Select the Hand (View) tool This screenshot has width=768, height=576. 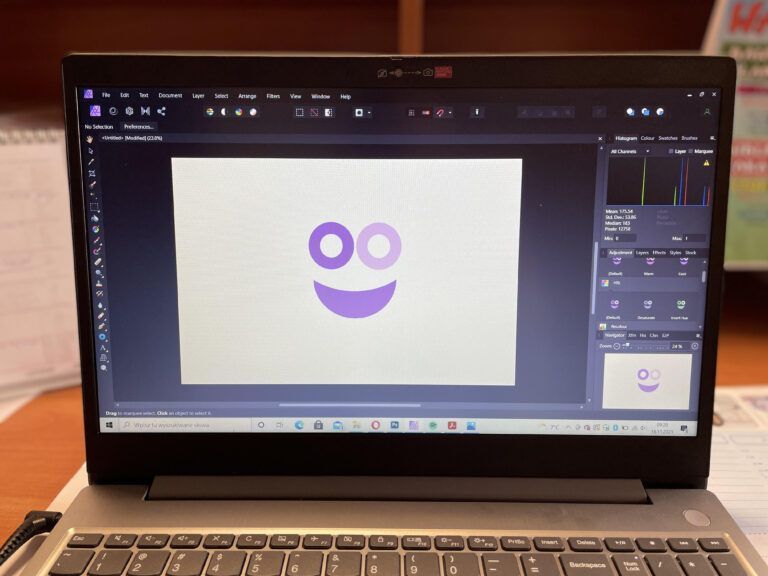(90, 140)
